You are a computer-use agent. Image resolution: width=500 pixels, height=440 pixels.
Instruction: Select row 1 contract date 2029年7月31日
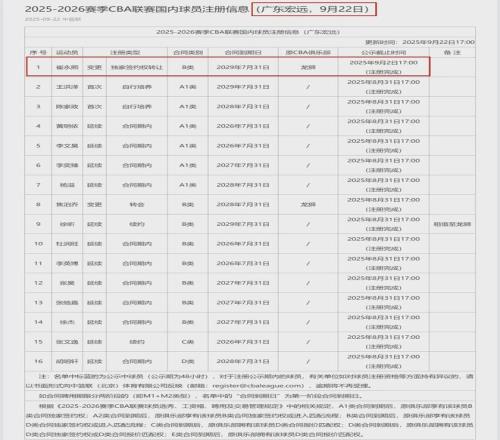243,67
